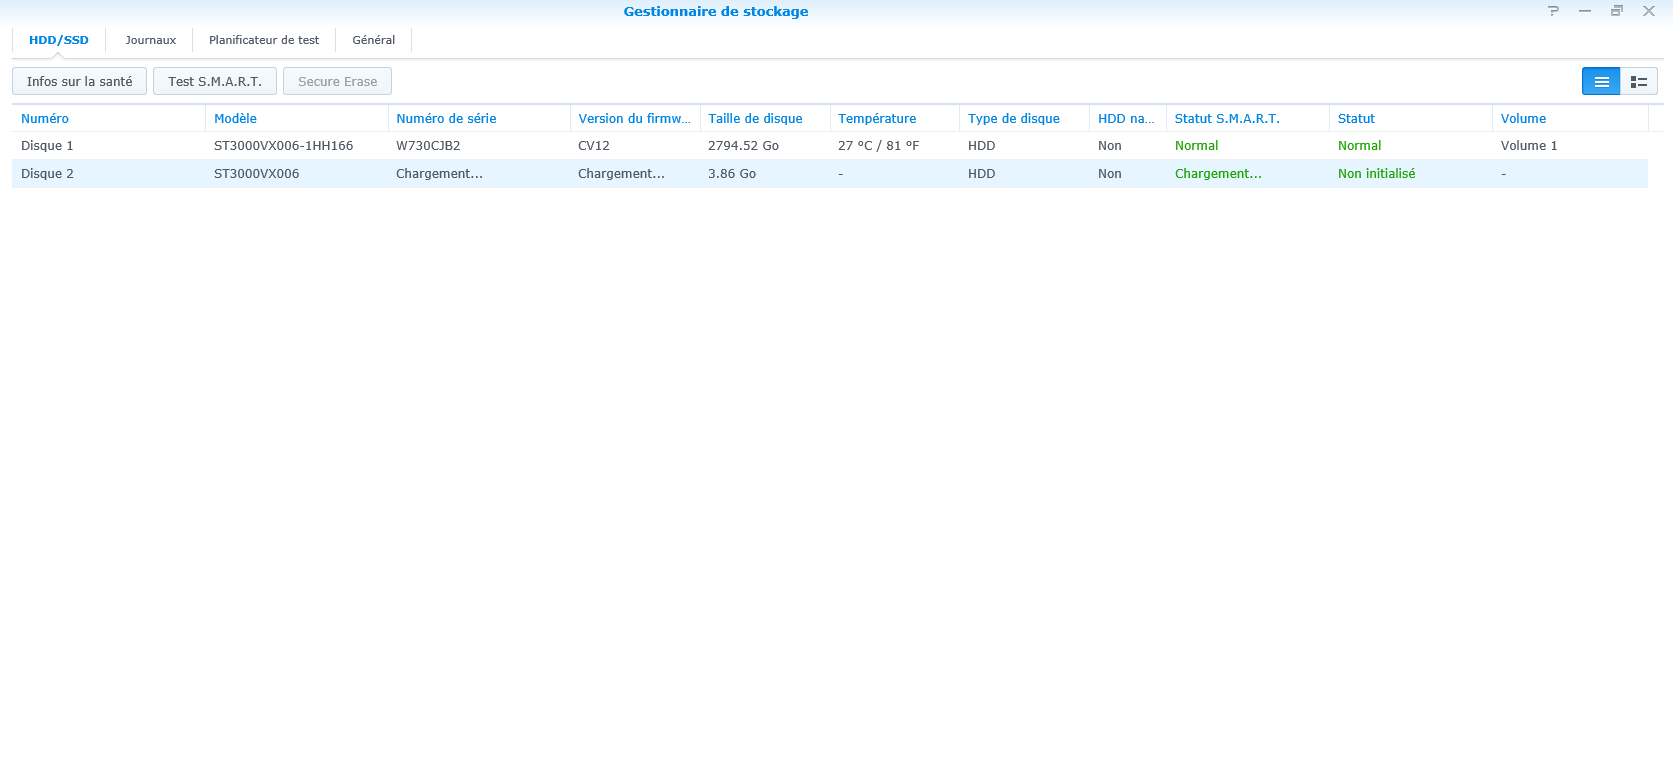Sort by Modèle column header

coord(235,118)
